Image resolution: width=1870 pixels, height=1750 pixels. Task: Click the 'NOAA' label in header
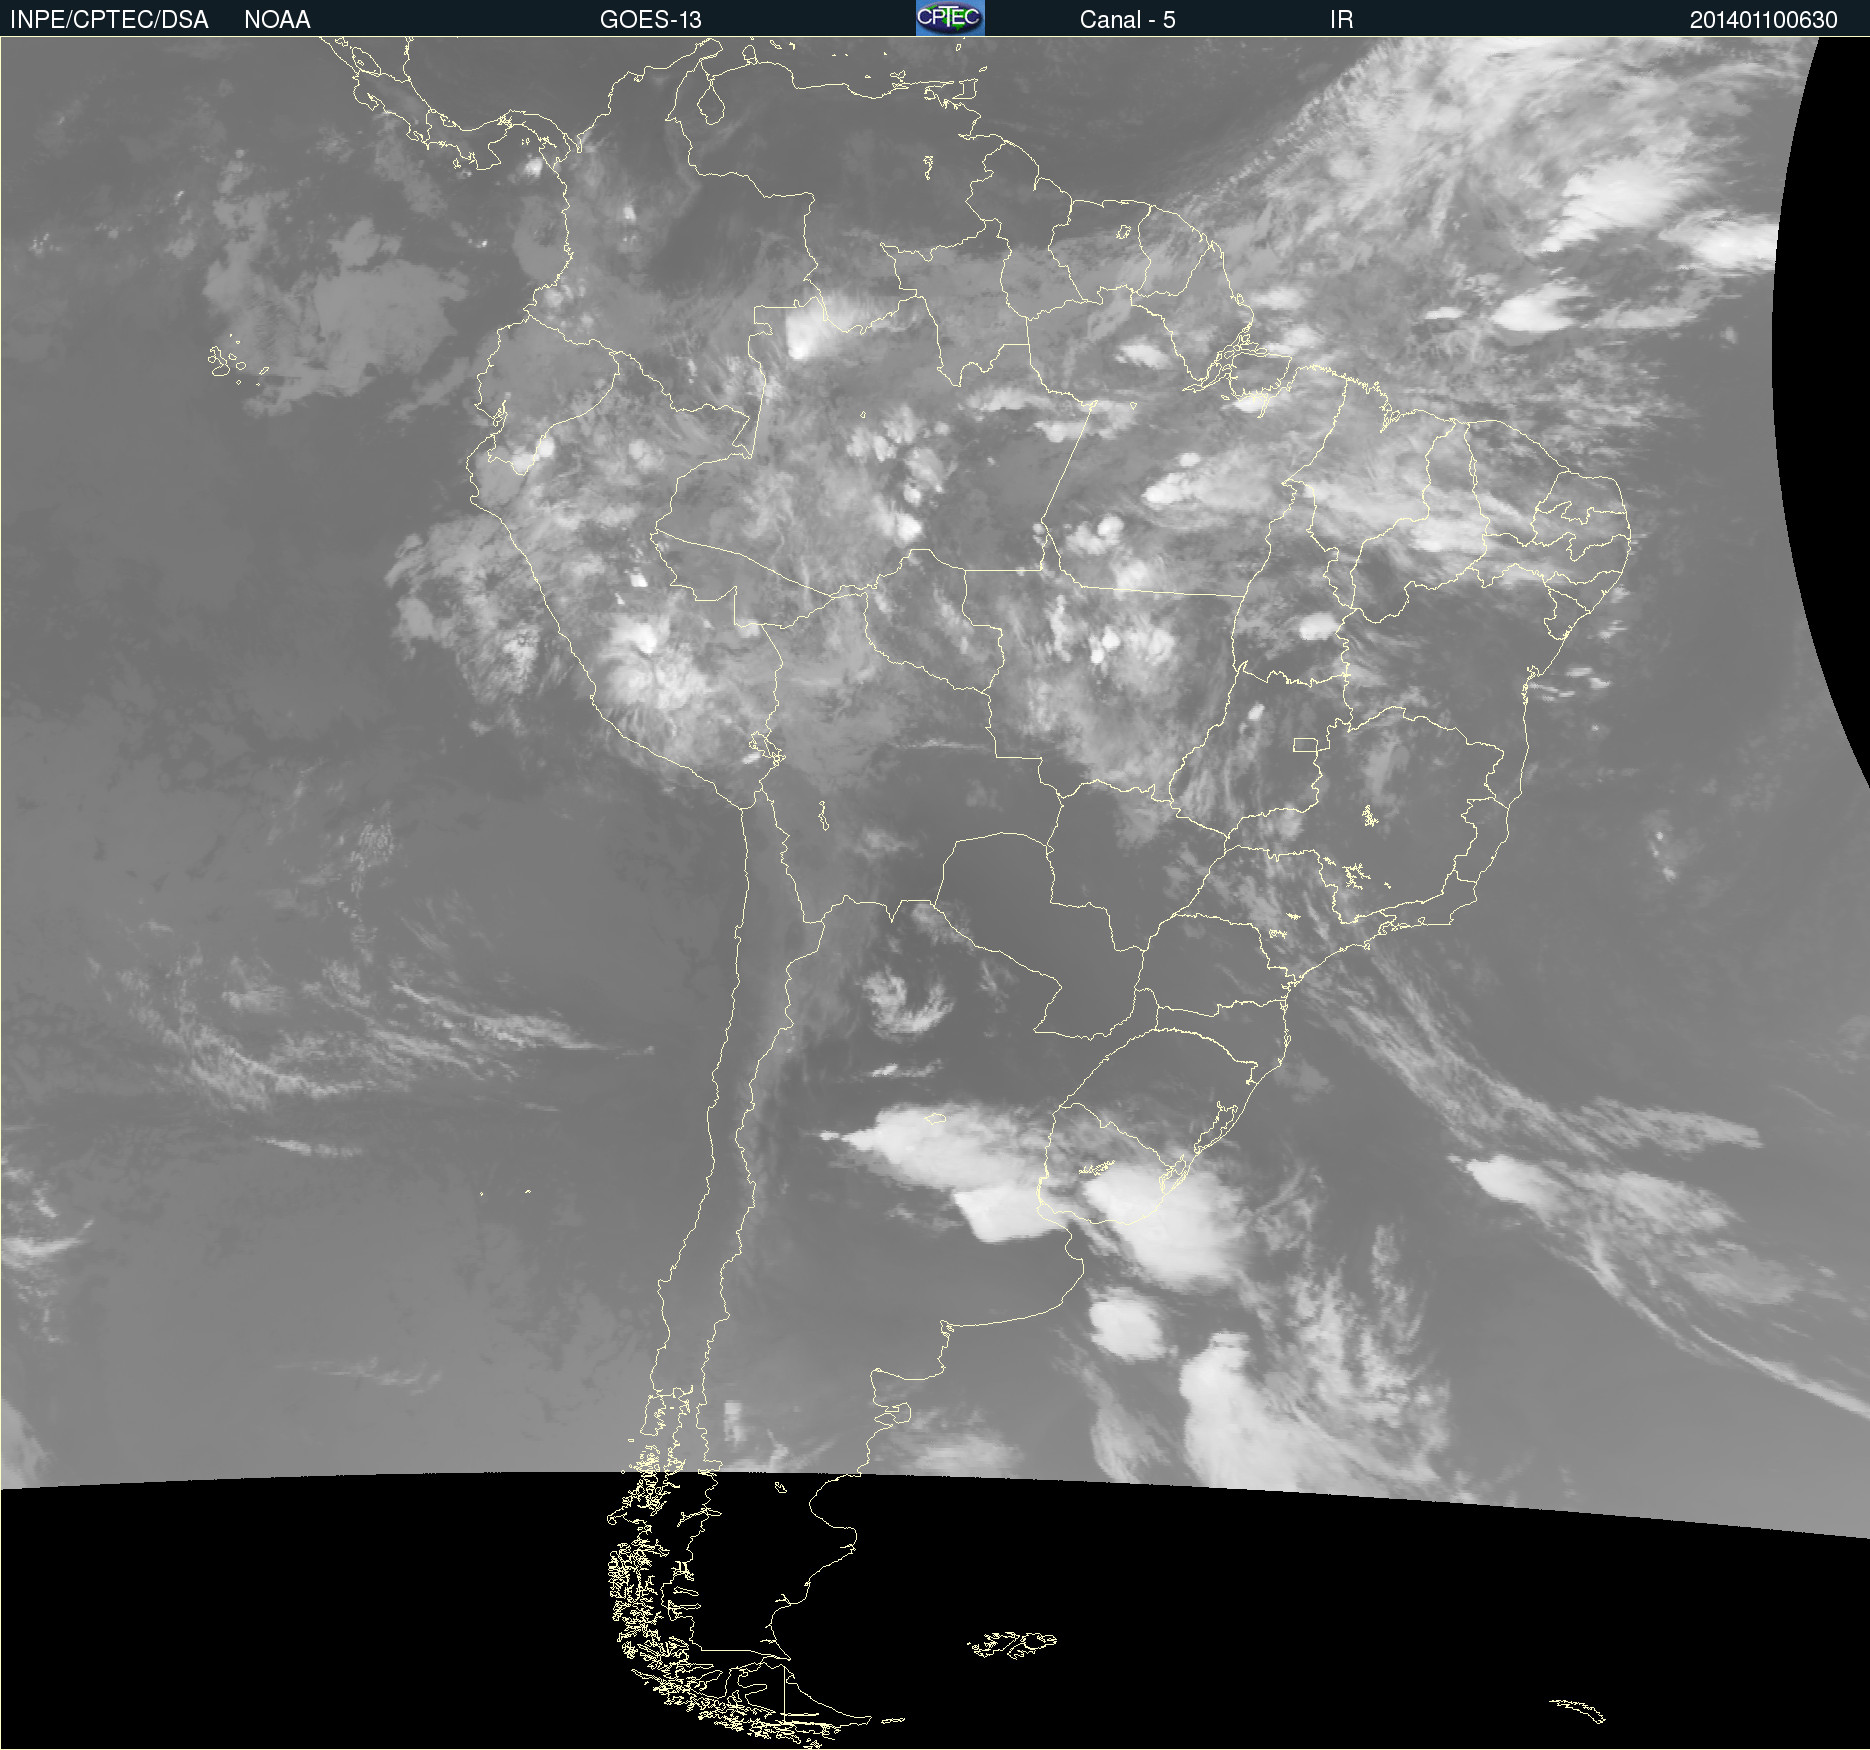pyautogui.click(x=277, y=20)
